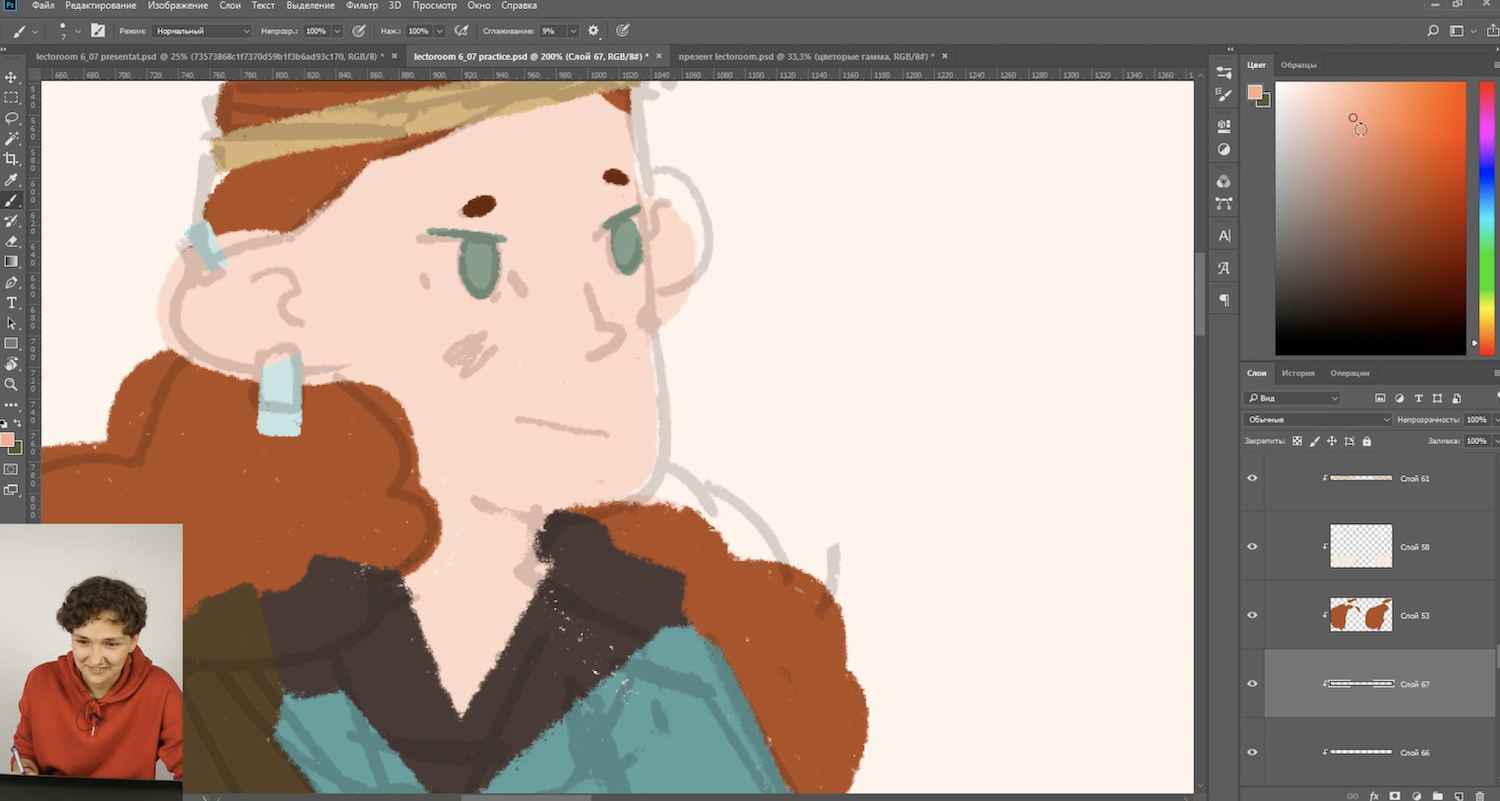1500x801 pixels.
Task: Select the Zoom tool
Action: pyautogui.click(x=12, y=384)
